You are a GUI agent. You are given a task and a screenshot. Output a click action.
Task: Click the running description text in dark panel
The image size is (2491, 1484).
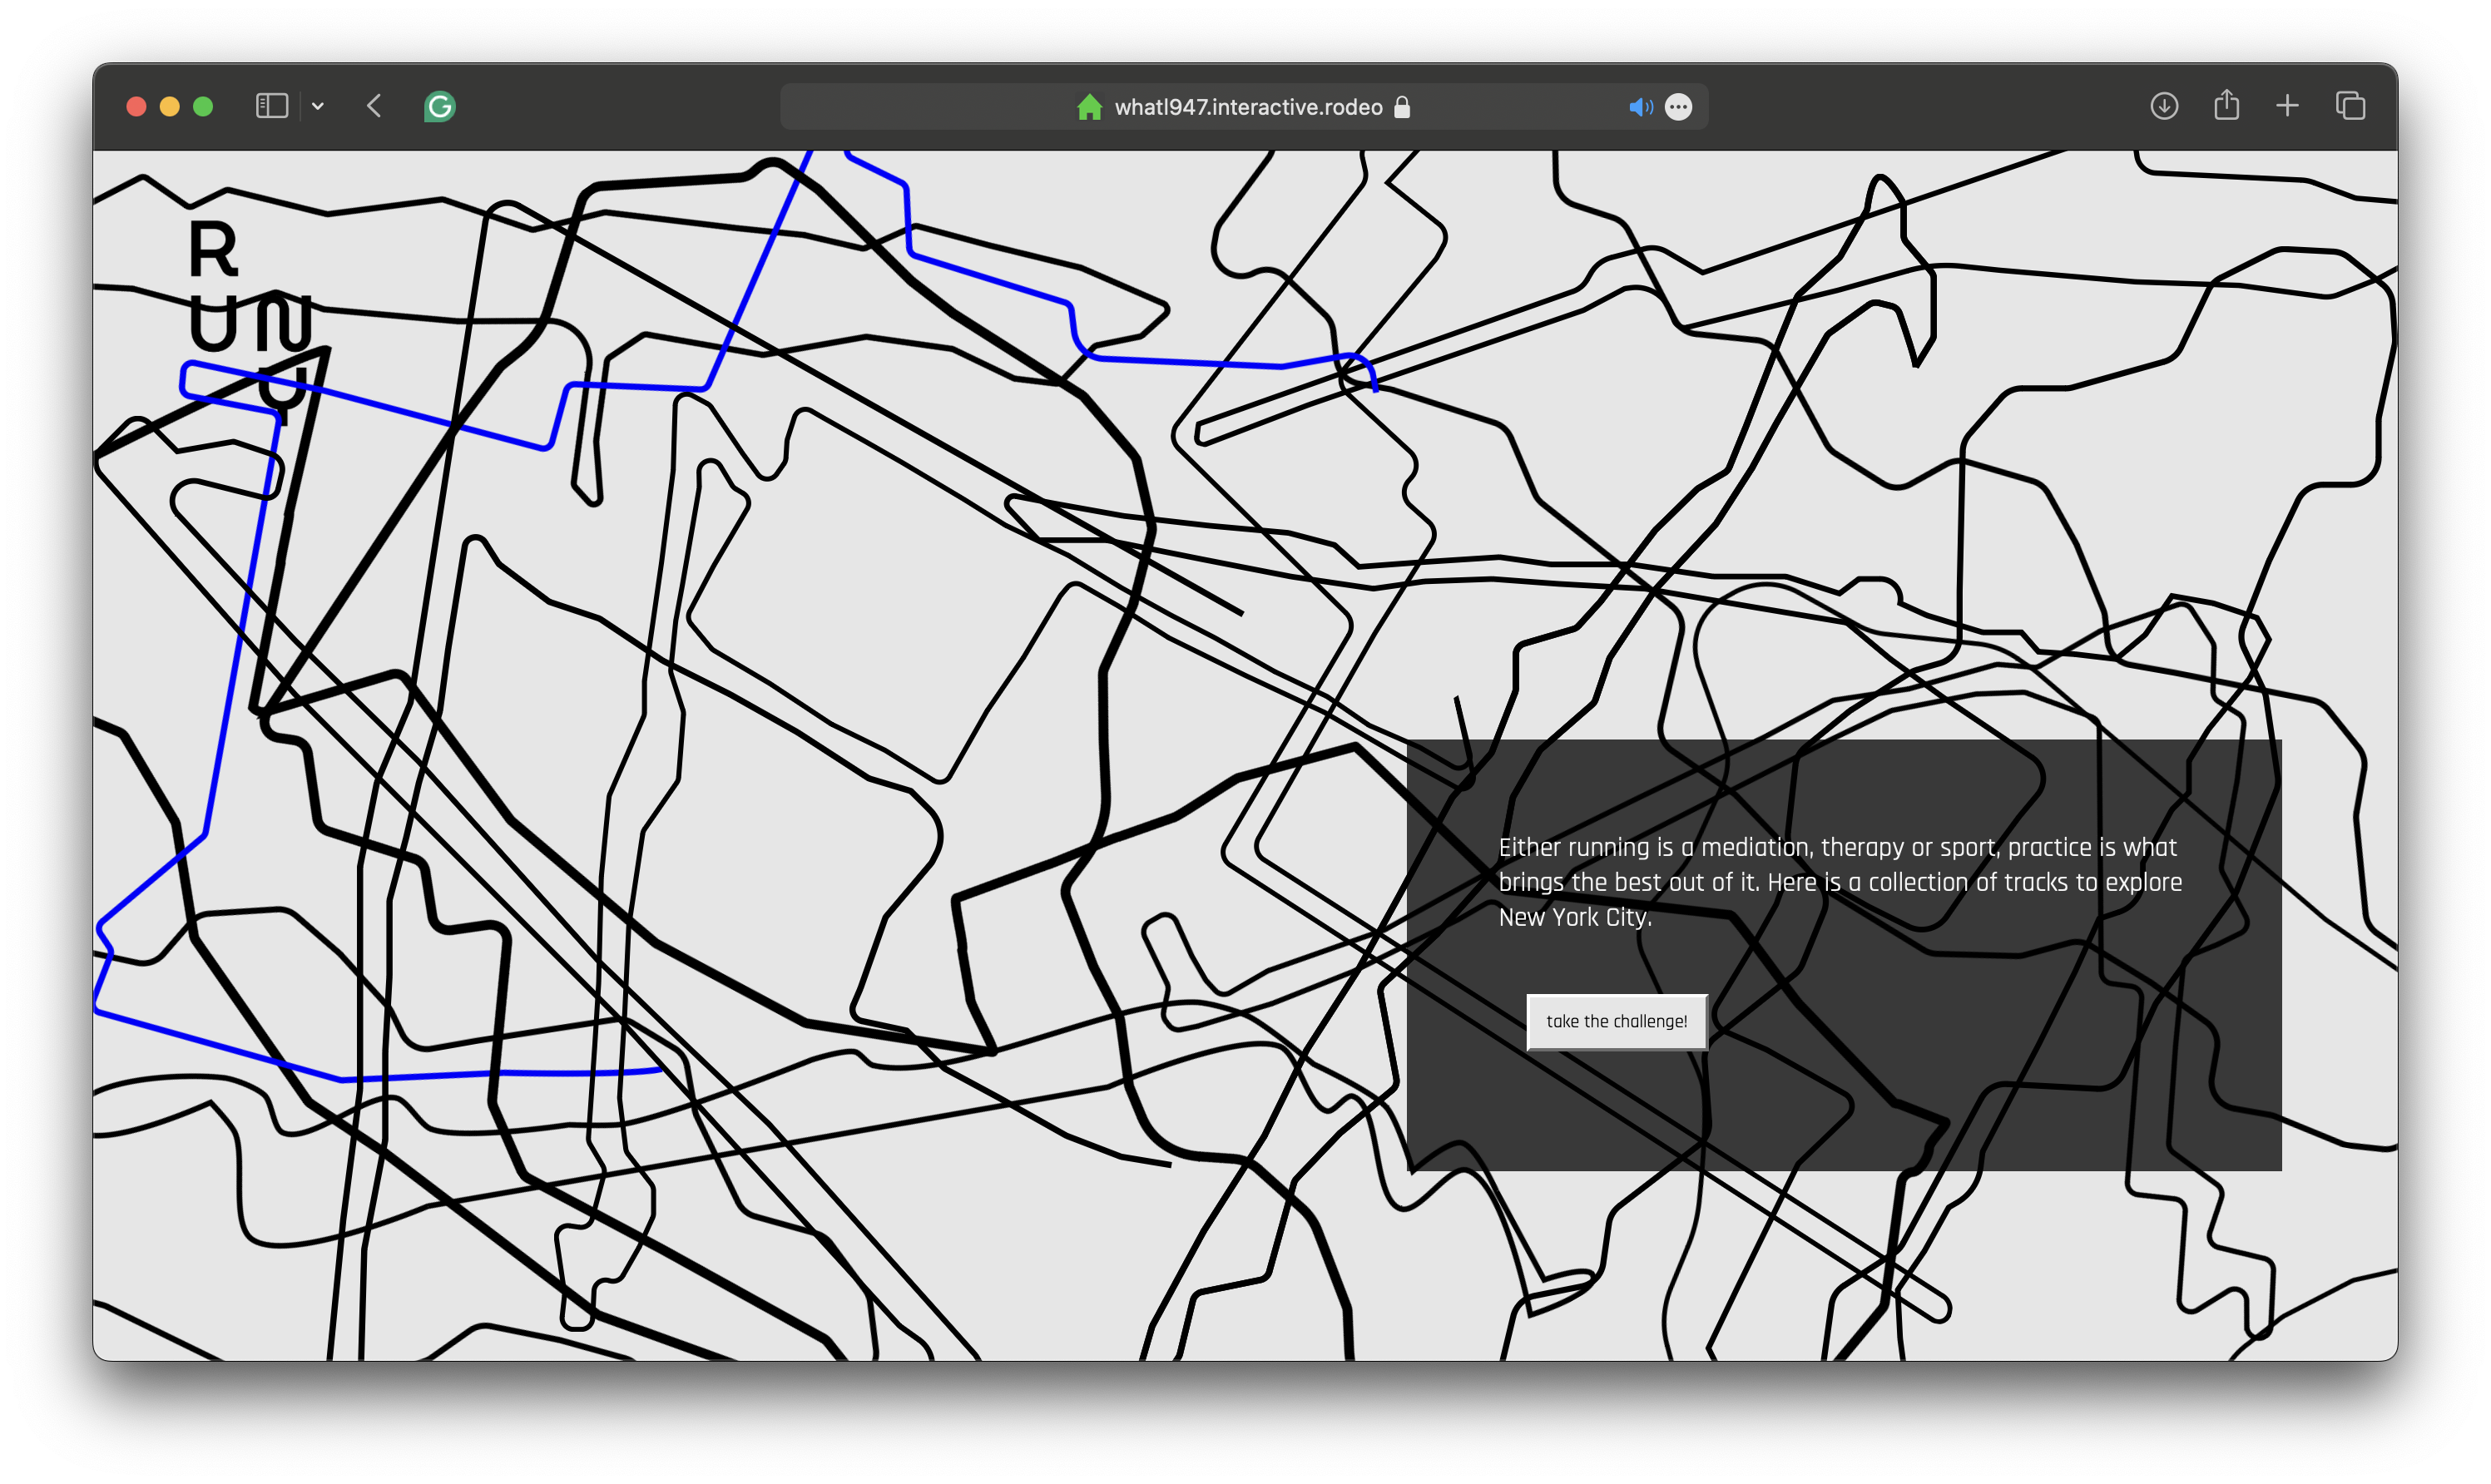[1839, 882]
